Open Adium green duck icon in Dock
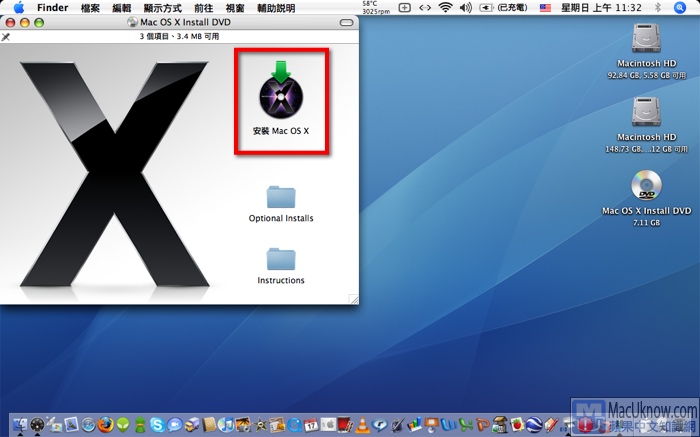 click(140, 425)
